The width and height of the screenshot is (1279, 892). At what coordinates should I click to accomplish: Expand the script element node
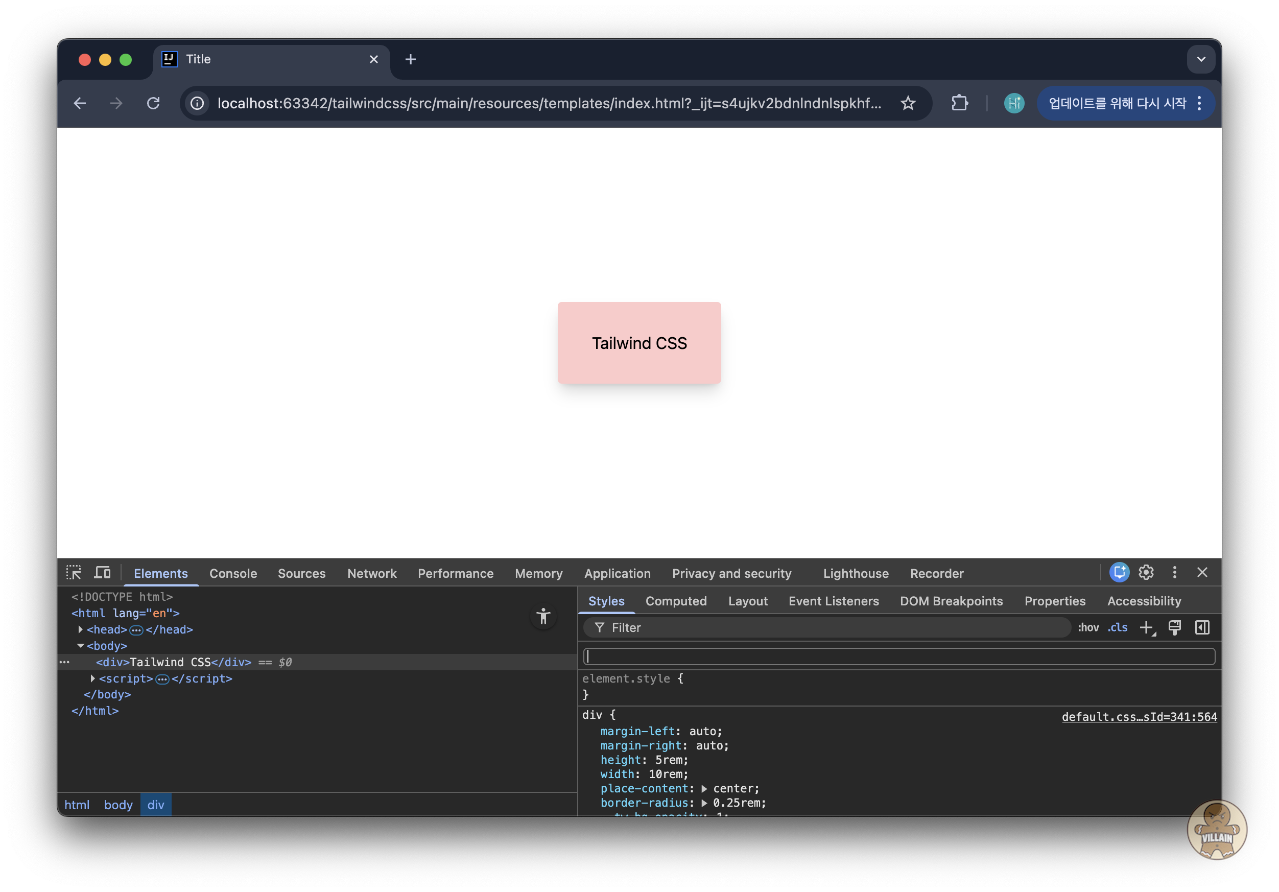[93, 679]
